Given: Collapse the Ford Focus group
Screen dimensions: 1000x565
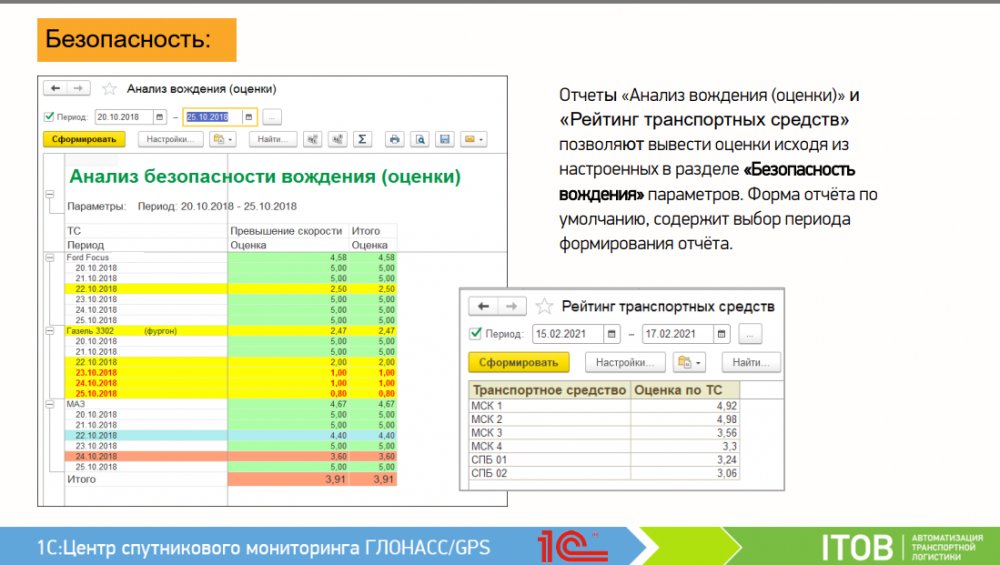Looking at the screenshot, I should tap(48, 258).
